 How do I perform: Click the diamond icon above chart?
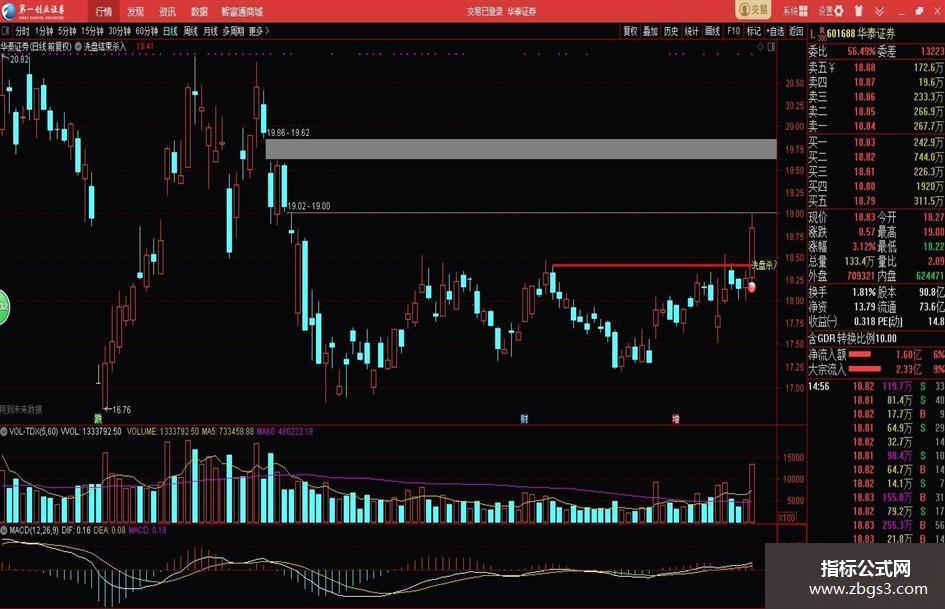[760, 46]
